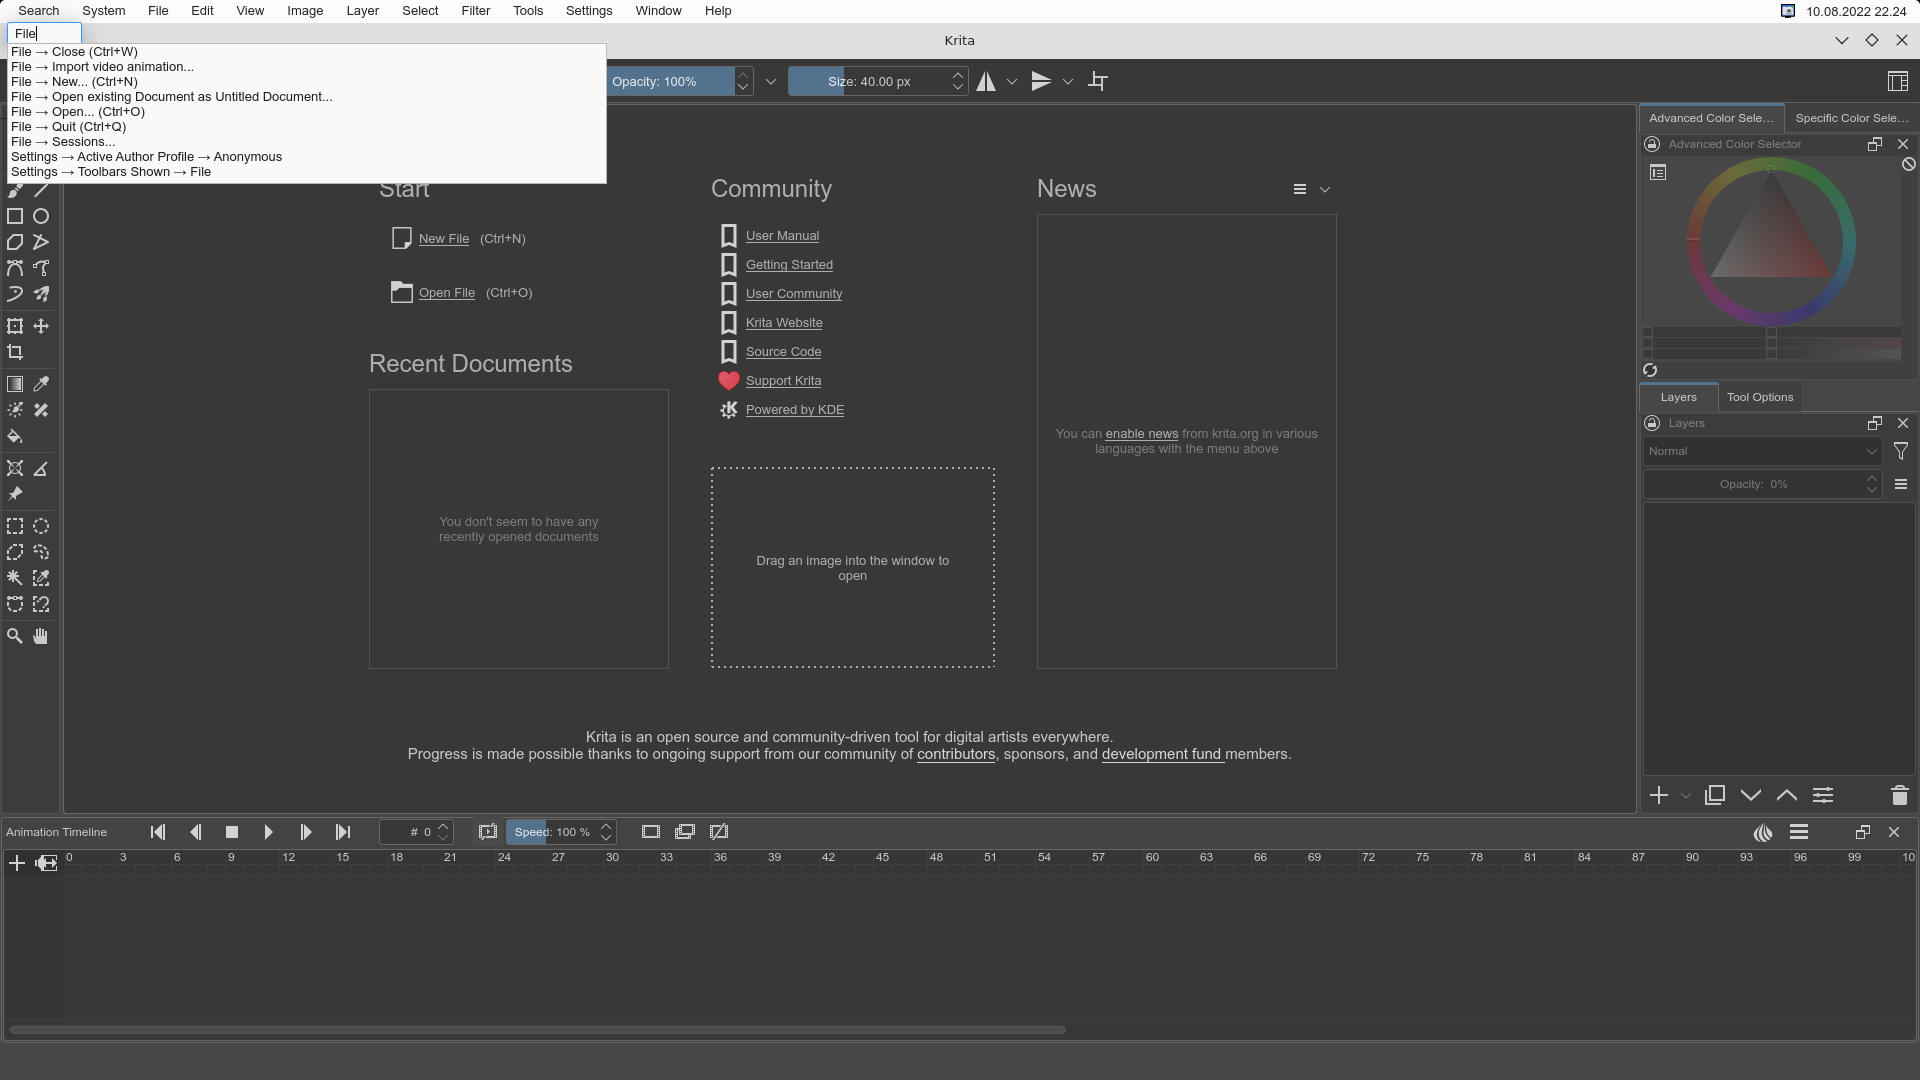Select the Fill tool
Screen dimensions: 1920x1080
click(x=15, y=437)
